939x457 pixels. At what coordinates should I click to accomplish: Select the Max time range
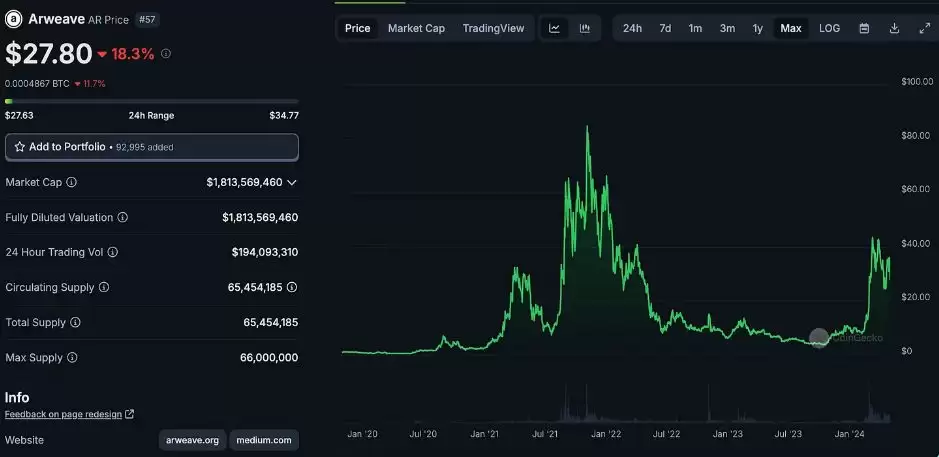[790, 28]
